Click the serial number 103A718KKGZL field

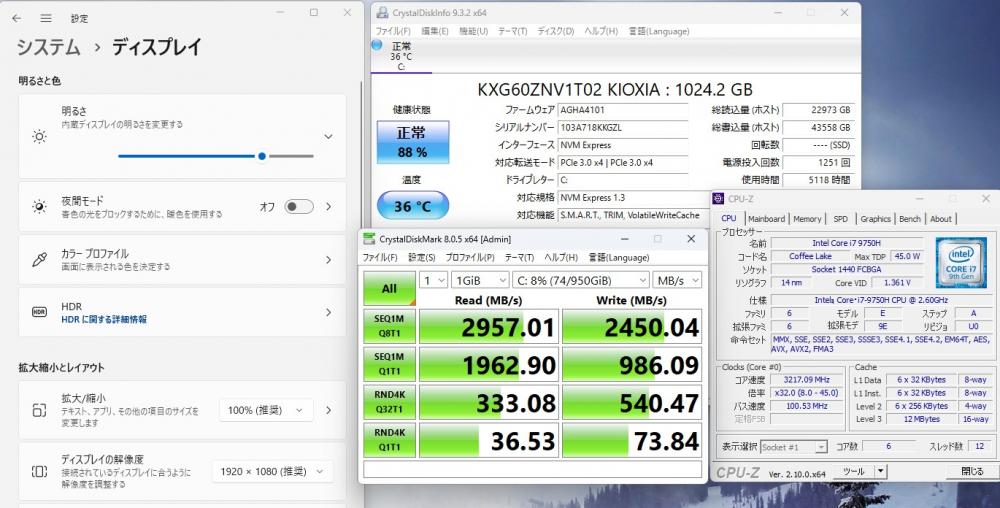point(623,127)
